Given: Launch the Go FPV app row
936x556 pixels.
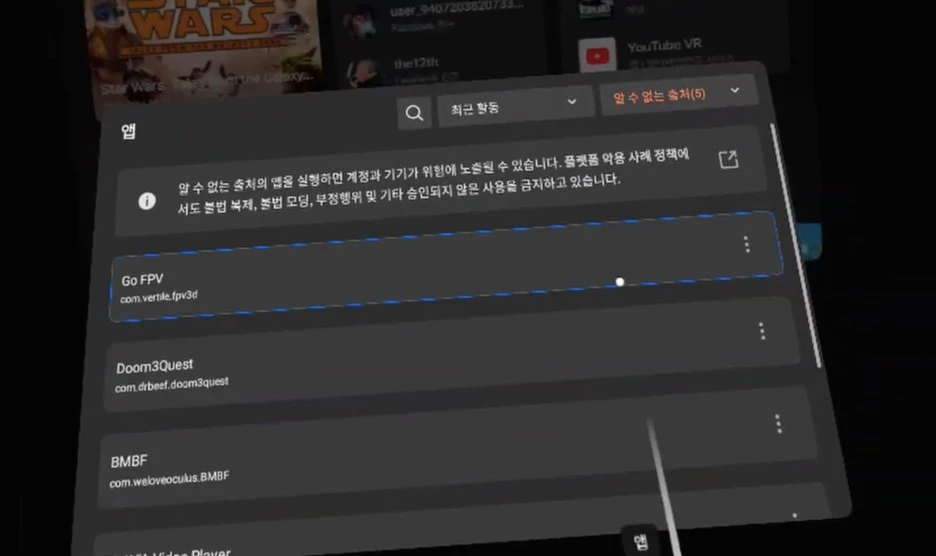Looking at the screenshot, I should [x=446, y=266].
